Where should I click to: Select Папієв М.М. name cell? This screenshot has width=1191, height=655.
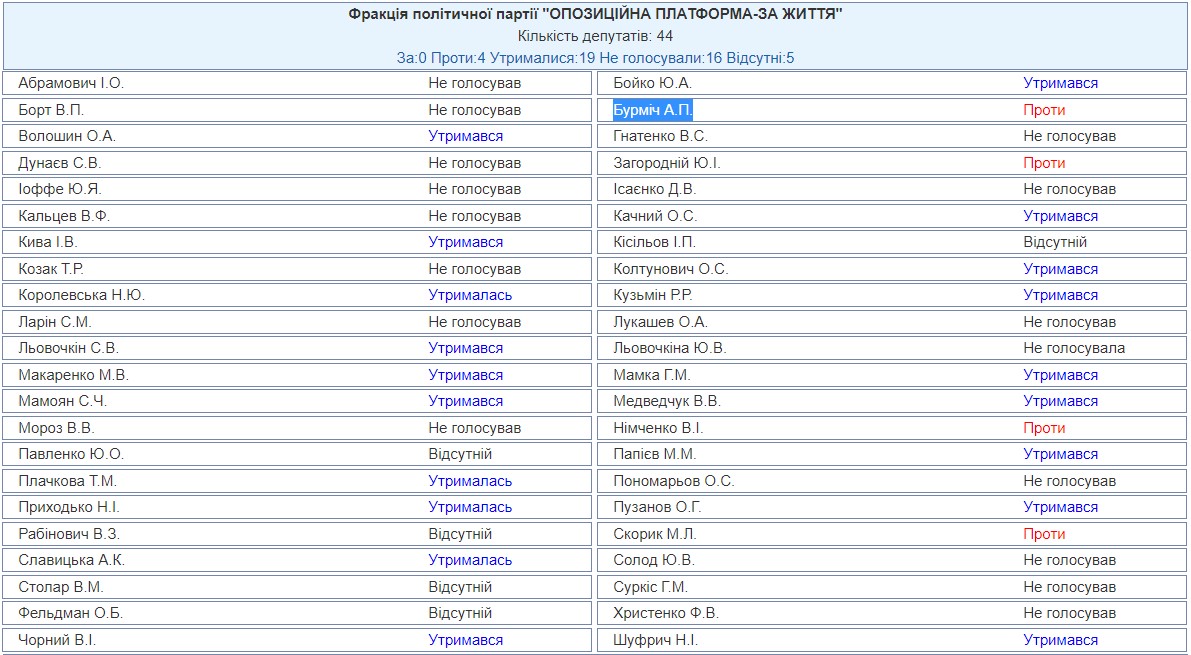655,454
